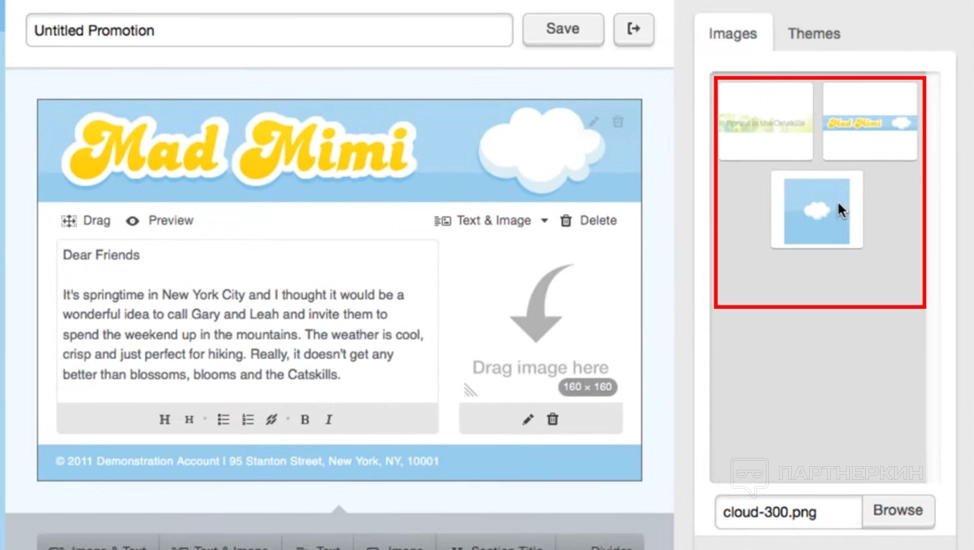974x550 pixels.
Task: Switch to the Themes tab
Action: click(x=814, y=34)
